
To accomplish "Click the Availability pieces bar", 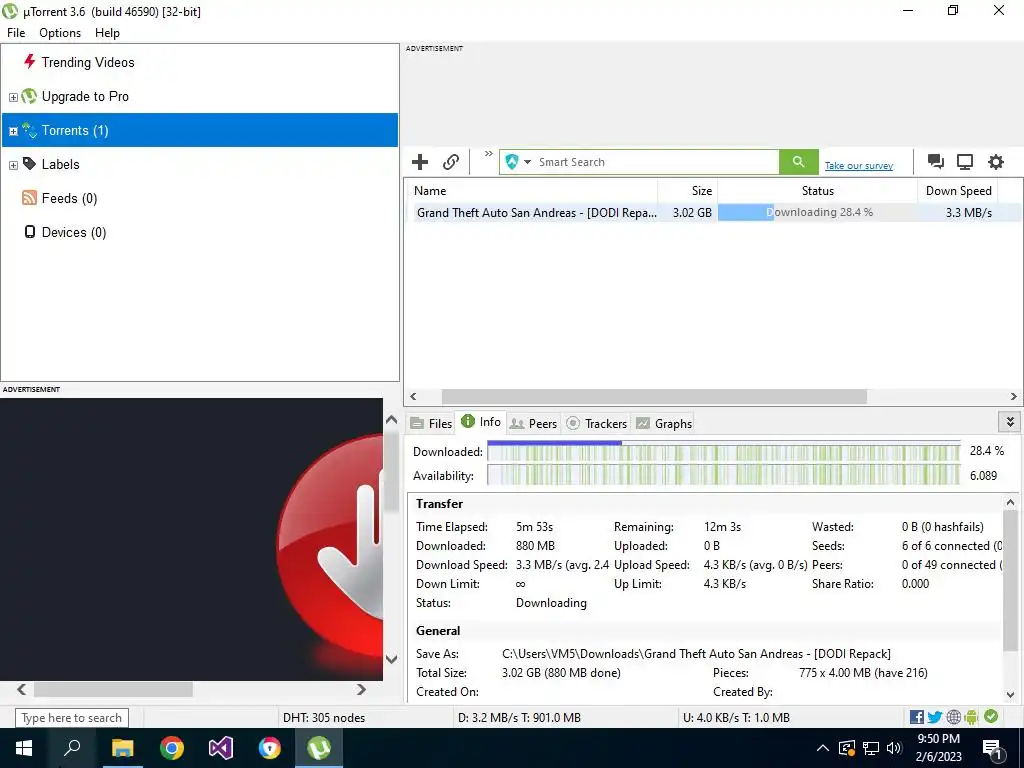I will click(x=724, y=475).
